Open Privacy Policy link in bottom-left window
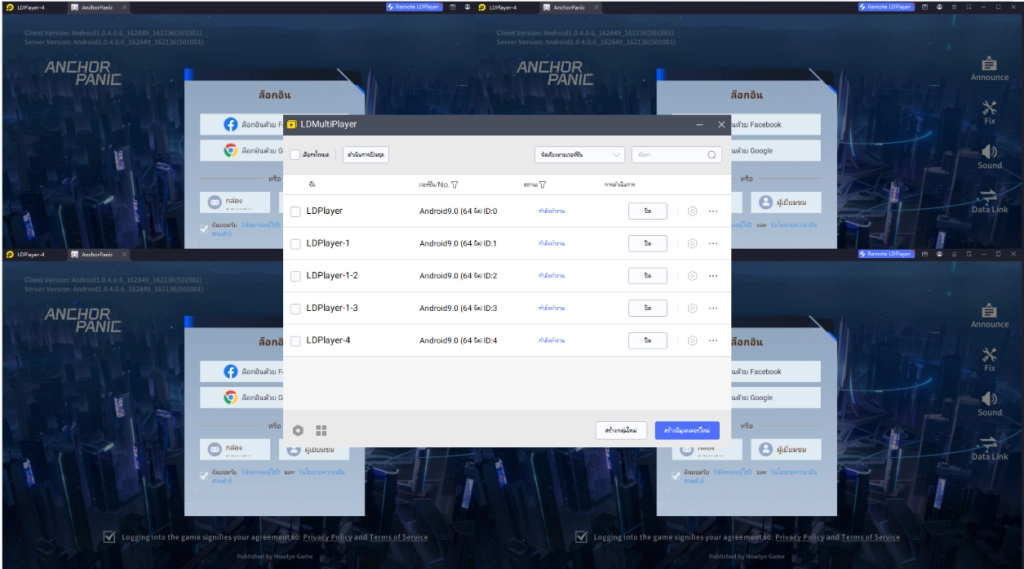1024x569 pixels. 327,537
